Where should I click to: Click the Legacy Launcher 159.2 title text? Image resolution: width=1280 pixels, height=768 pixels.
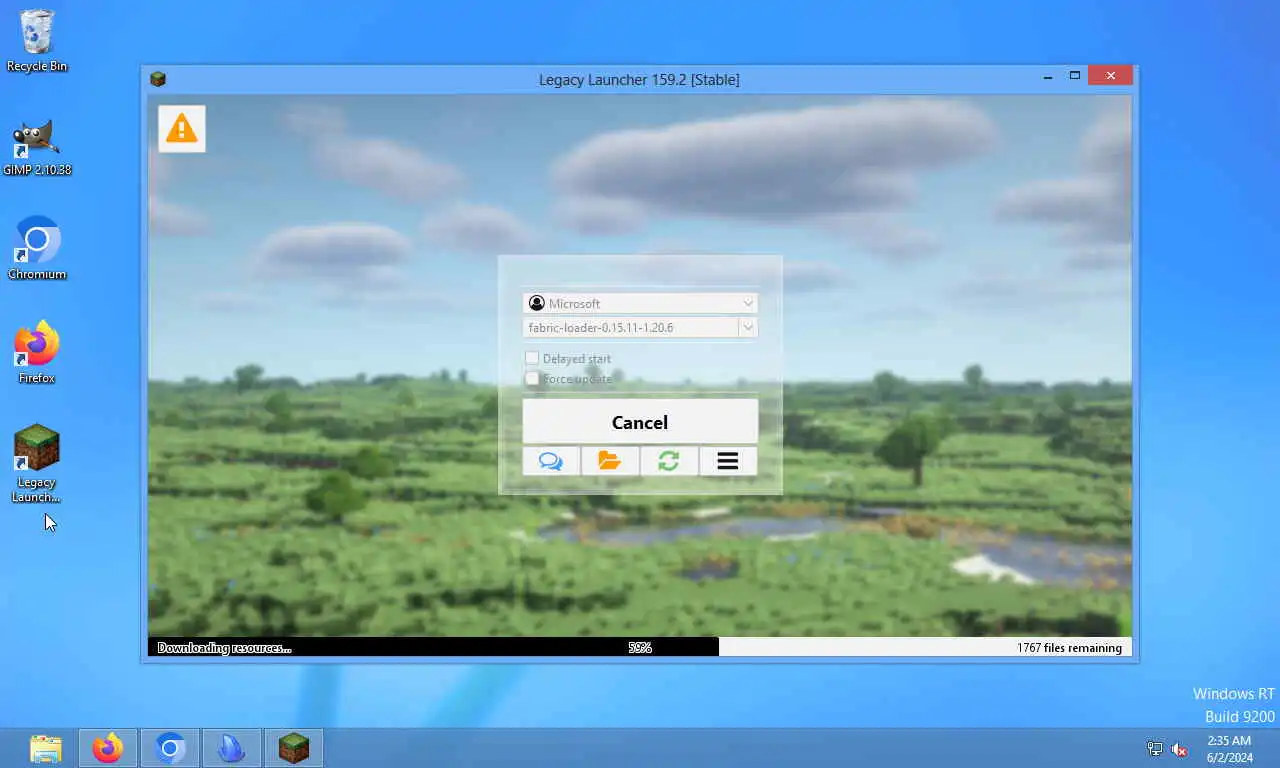click(x=639, y=79)
